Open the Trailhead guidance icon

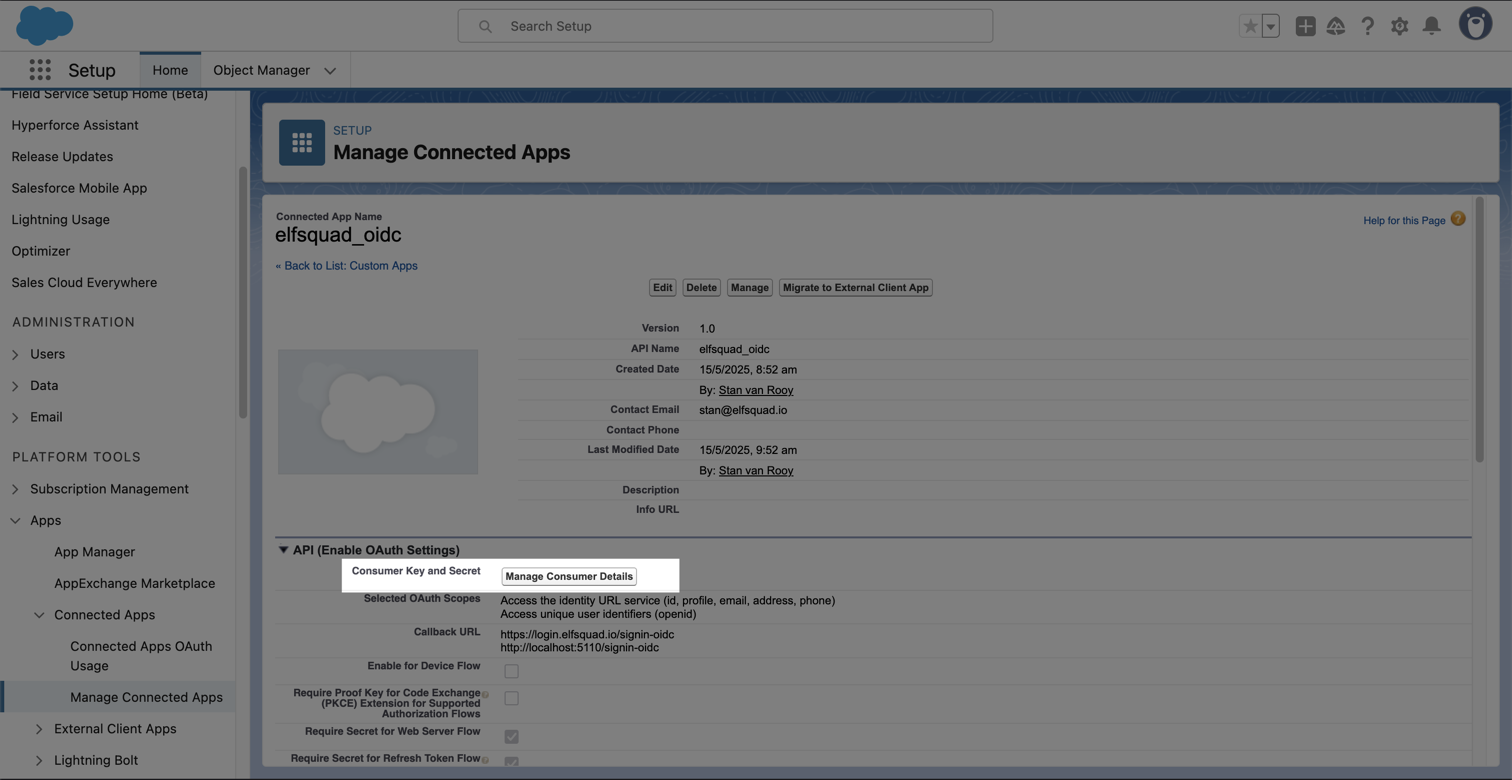(1336, 27)
